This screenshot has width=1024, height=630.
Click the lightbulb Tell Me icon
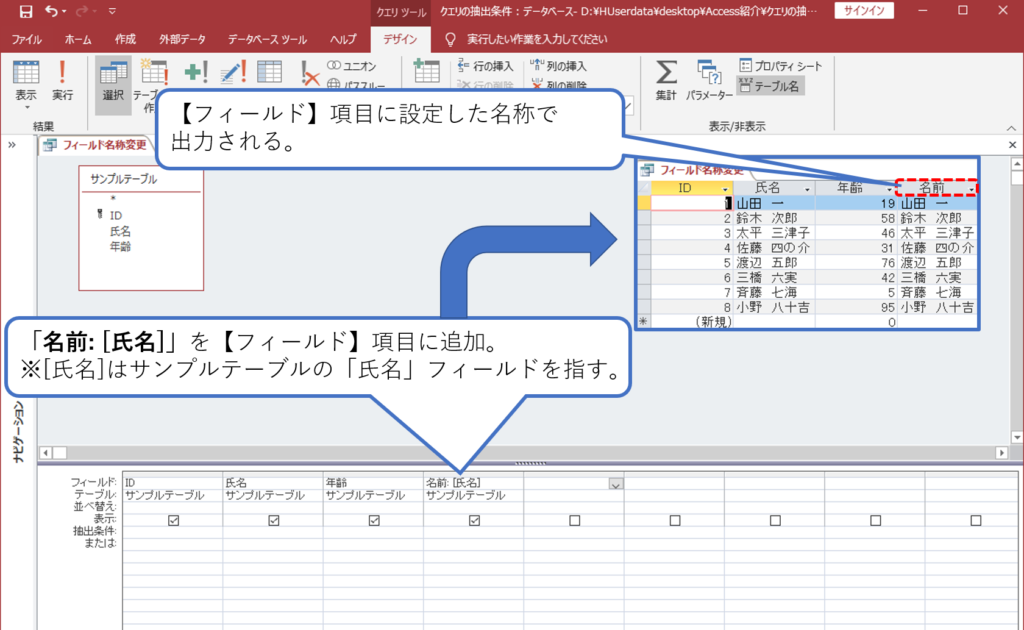pos(450,40)
